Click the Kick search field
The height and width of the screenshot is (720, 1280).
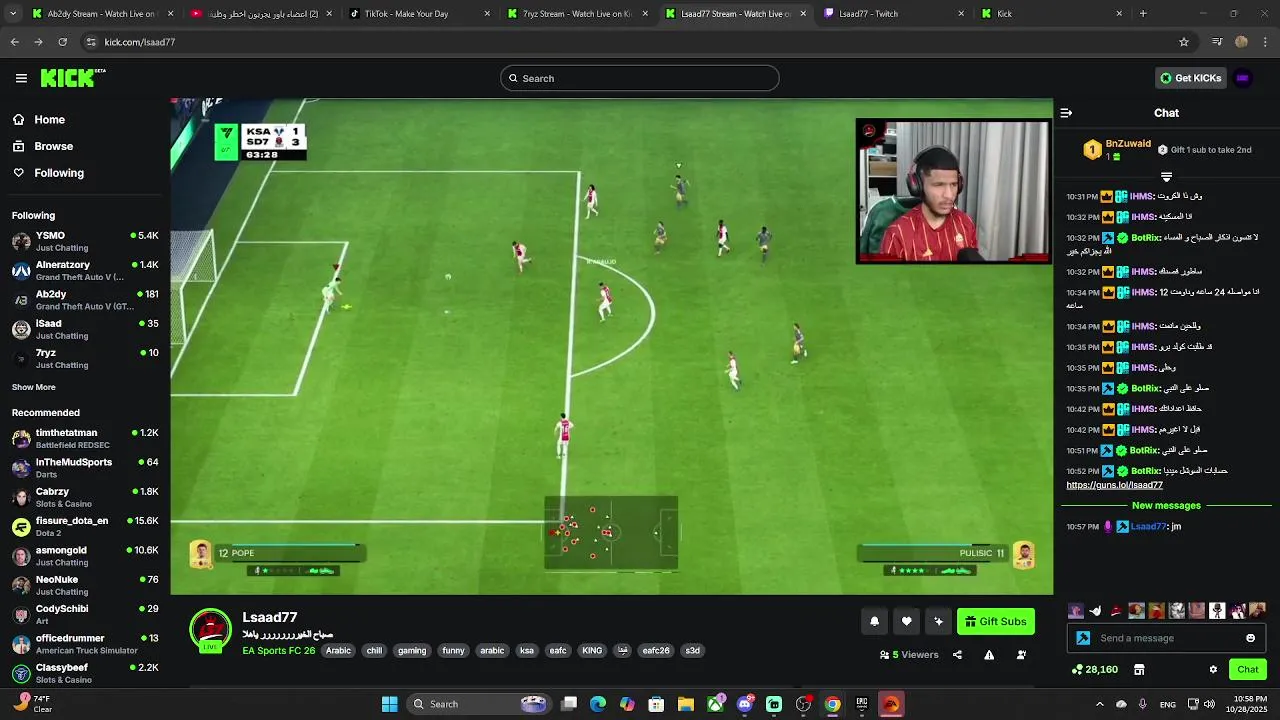[640, 78]
